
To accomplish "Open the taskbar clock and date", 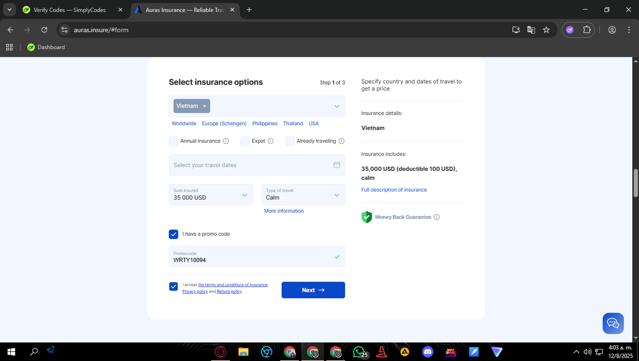I will tap(620, 352).
